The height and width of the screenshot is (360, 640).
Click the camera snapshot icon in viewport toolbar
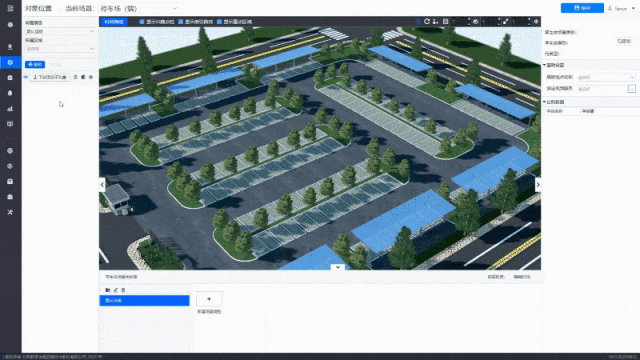tap(476, 21)
